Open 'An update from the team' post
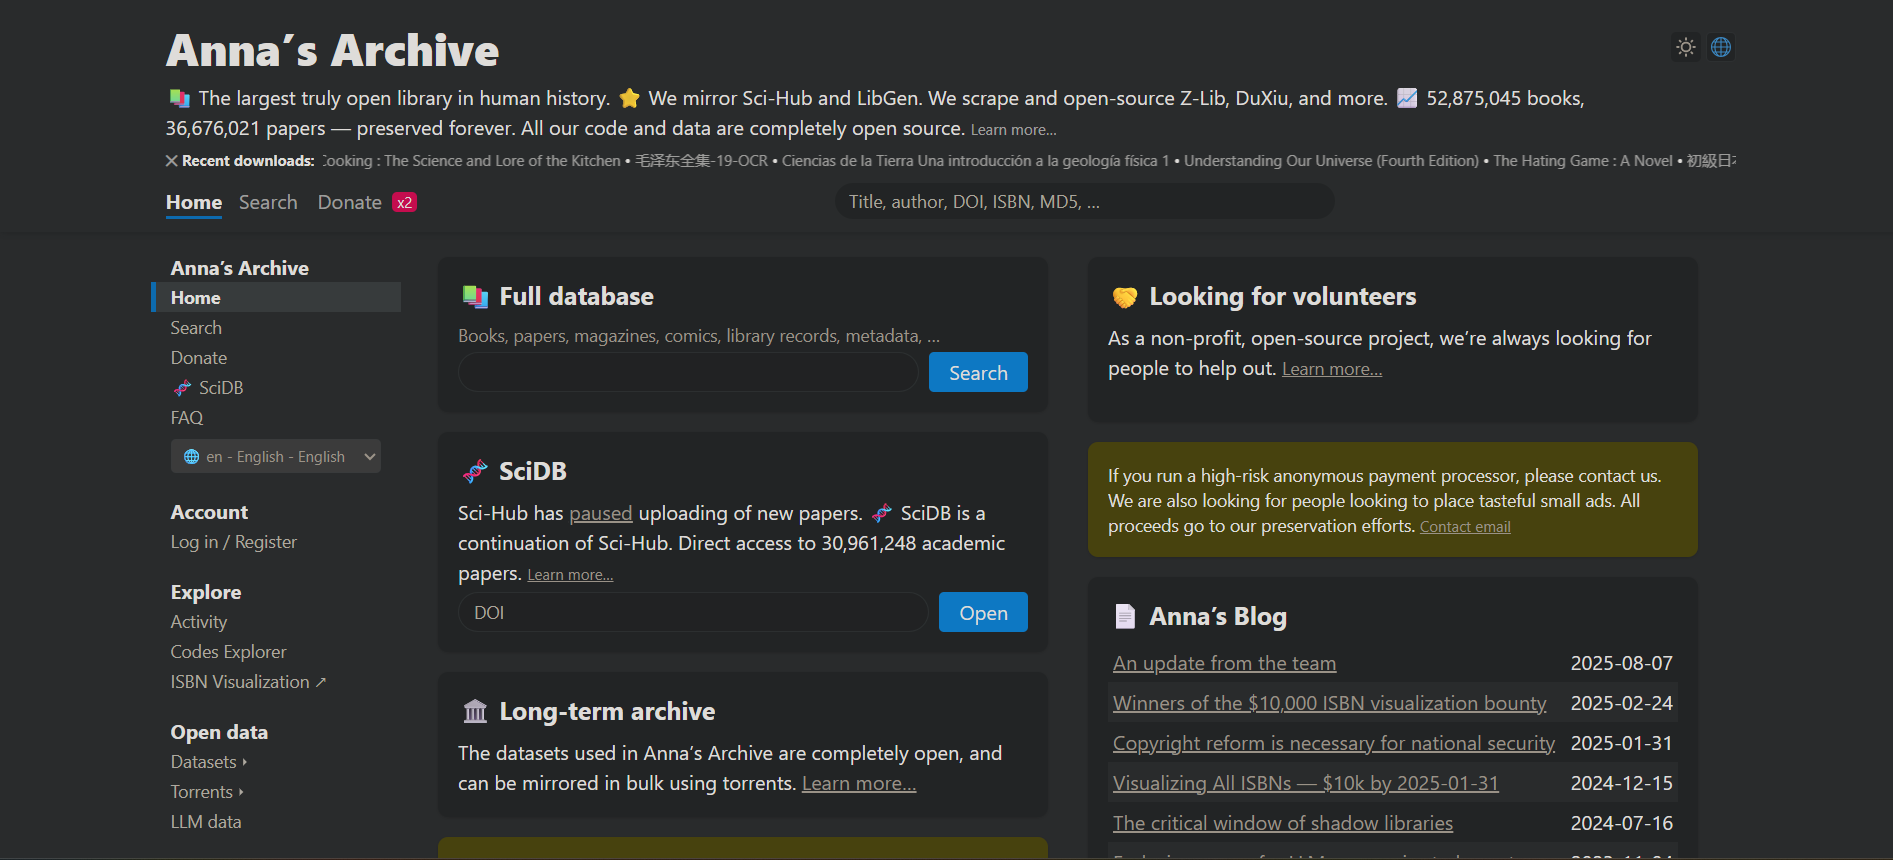Screen dimensions: 1893x860 [x=1224, y=663]
